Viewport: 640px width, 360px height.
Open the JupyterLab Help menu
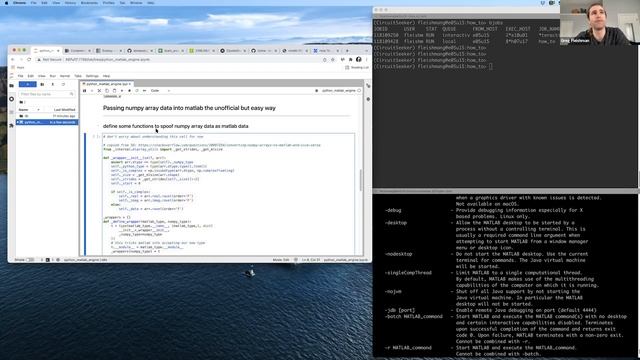pos(107,76)
